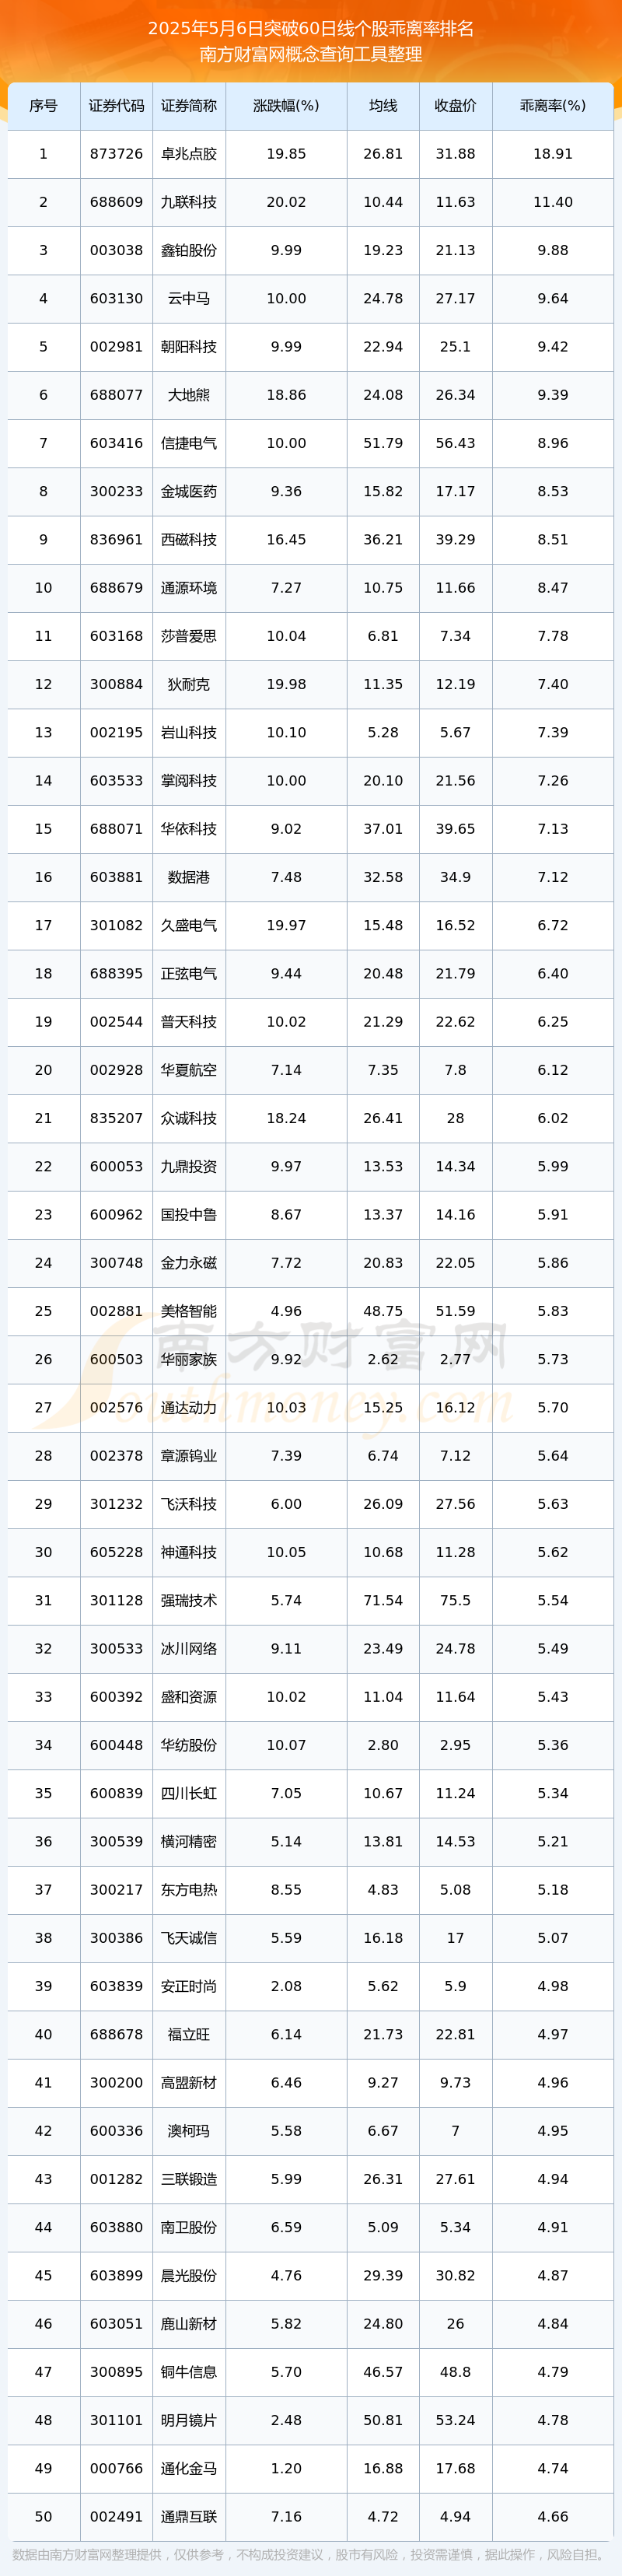This screenshot has width=622, height=2576.
Task: Click stock name 九联科技
Action: 189,202
